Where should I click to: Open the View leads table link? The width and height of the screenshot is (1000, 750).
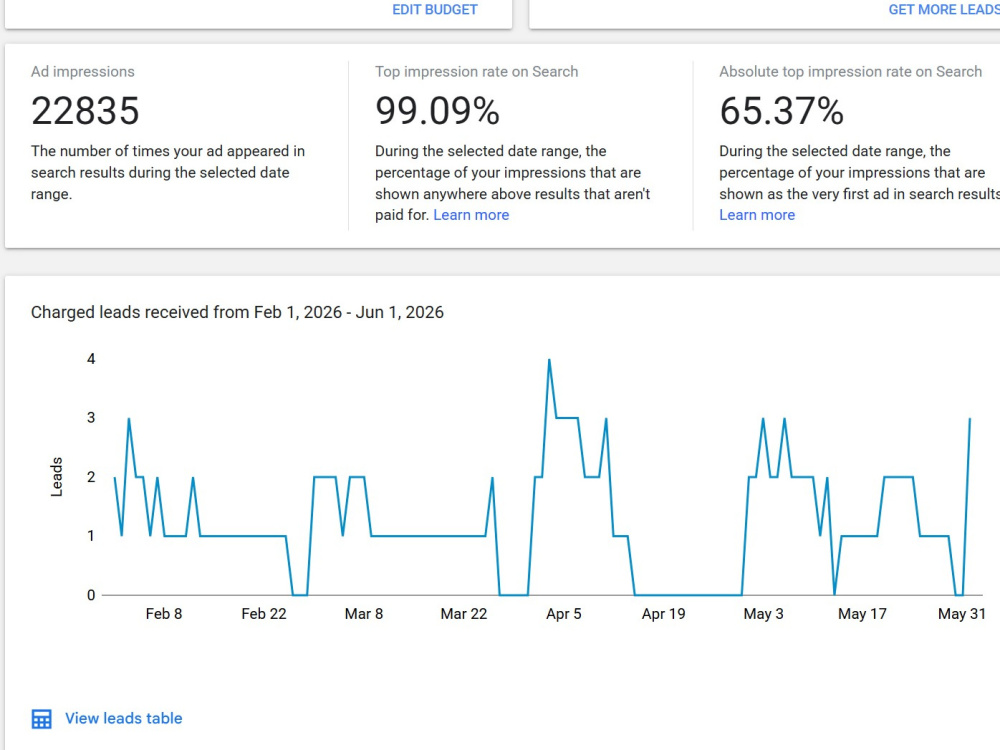[x=124, y=718]
